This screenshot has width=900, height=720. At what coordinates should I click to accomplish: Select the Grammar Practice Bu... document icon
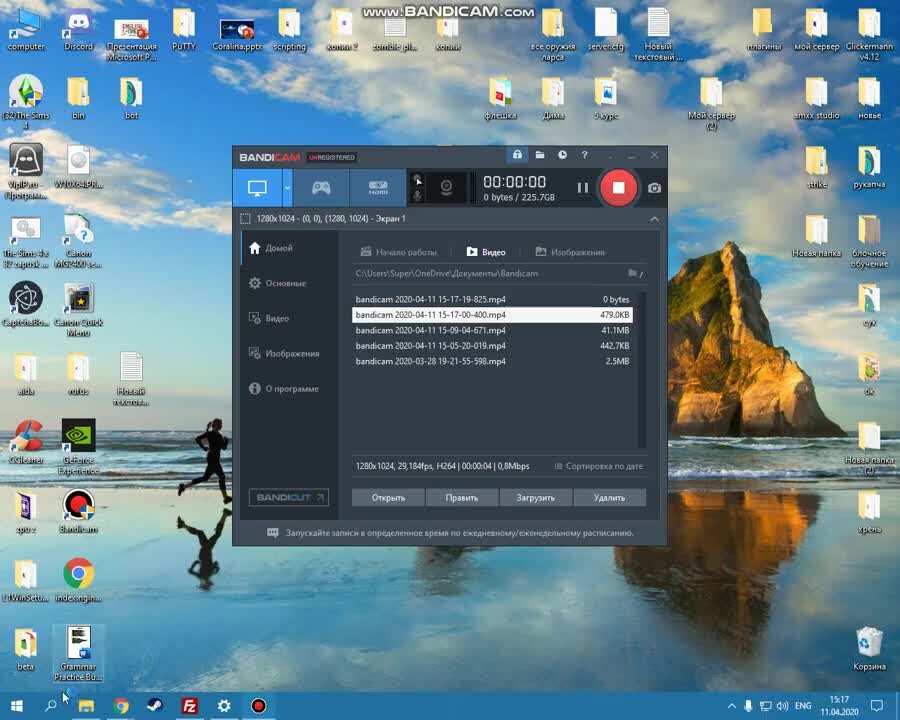(79, 653)
